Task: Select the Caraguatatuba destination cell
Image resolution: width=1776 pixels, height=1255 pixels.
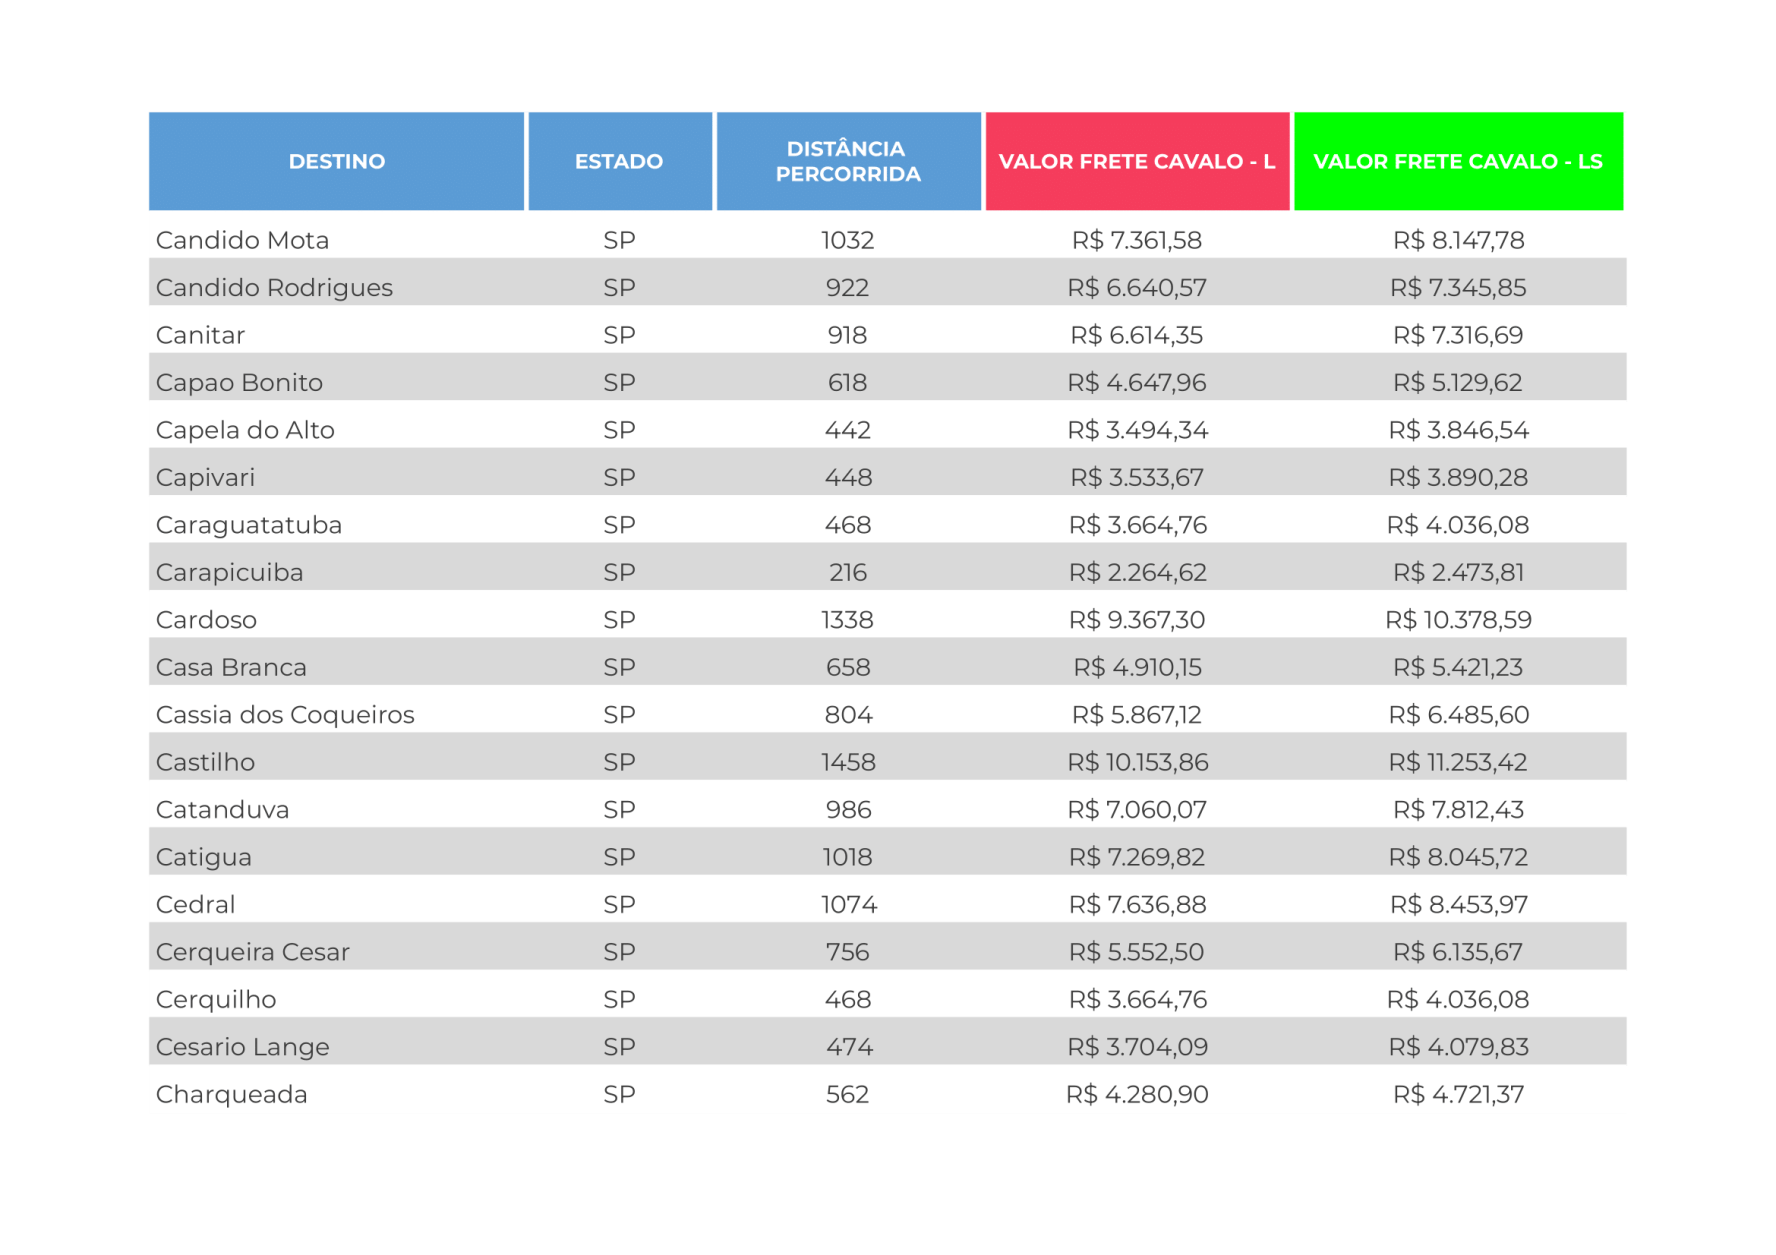Action: (x=249, y=525)
